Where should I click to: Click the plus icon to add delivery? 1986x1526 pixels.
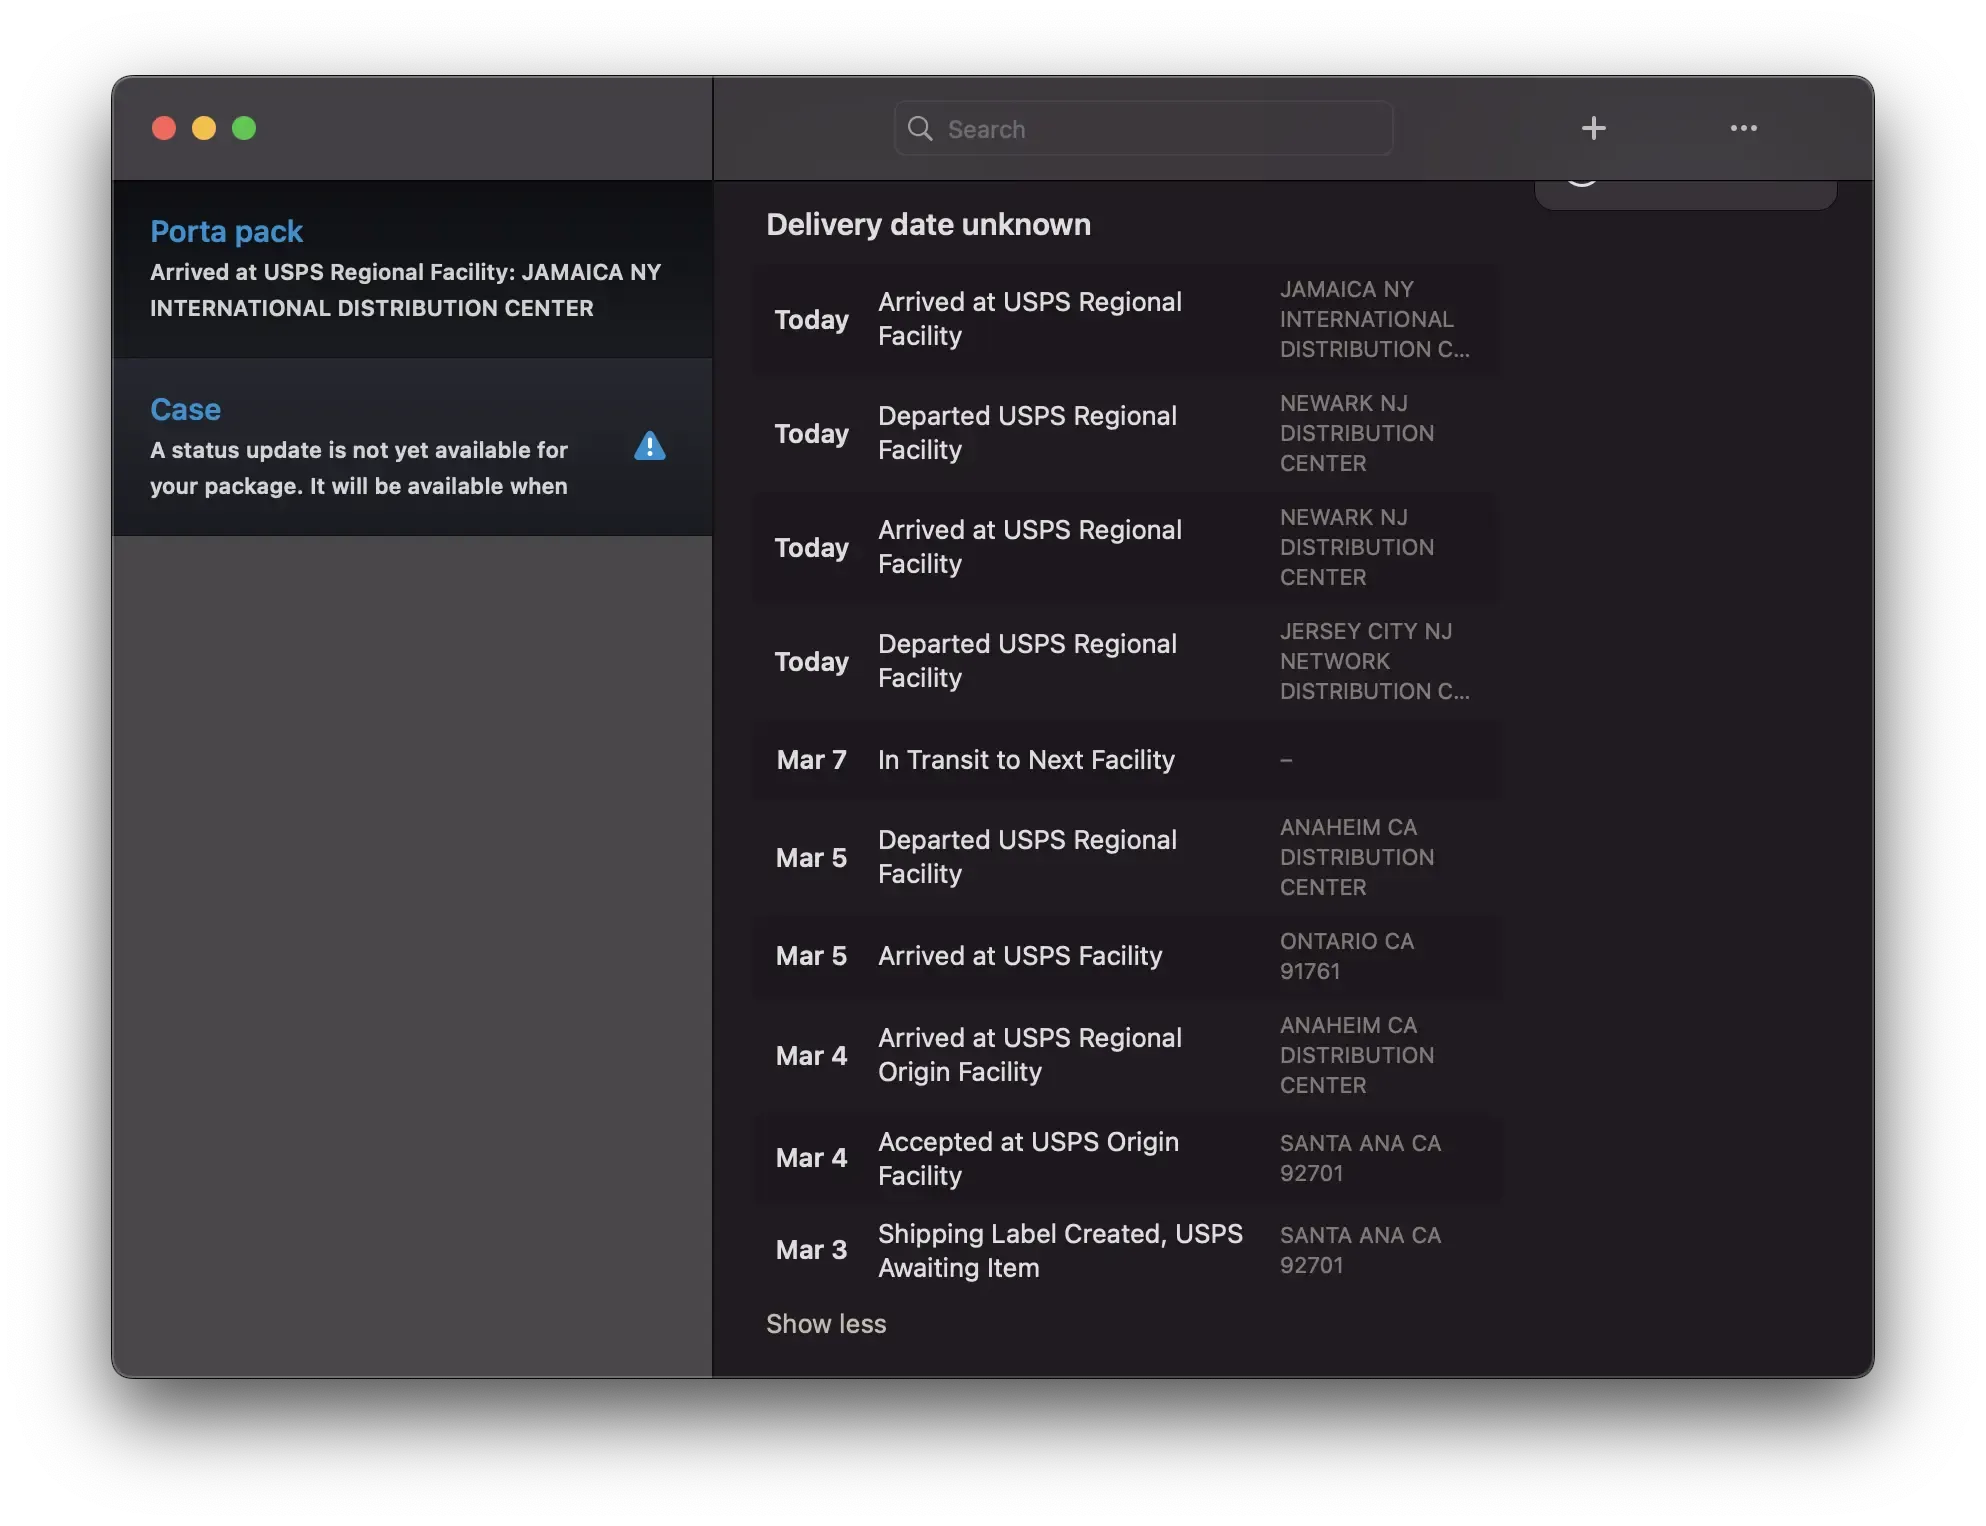point(1593,128)
